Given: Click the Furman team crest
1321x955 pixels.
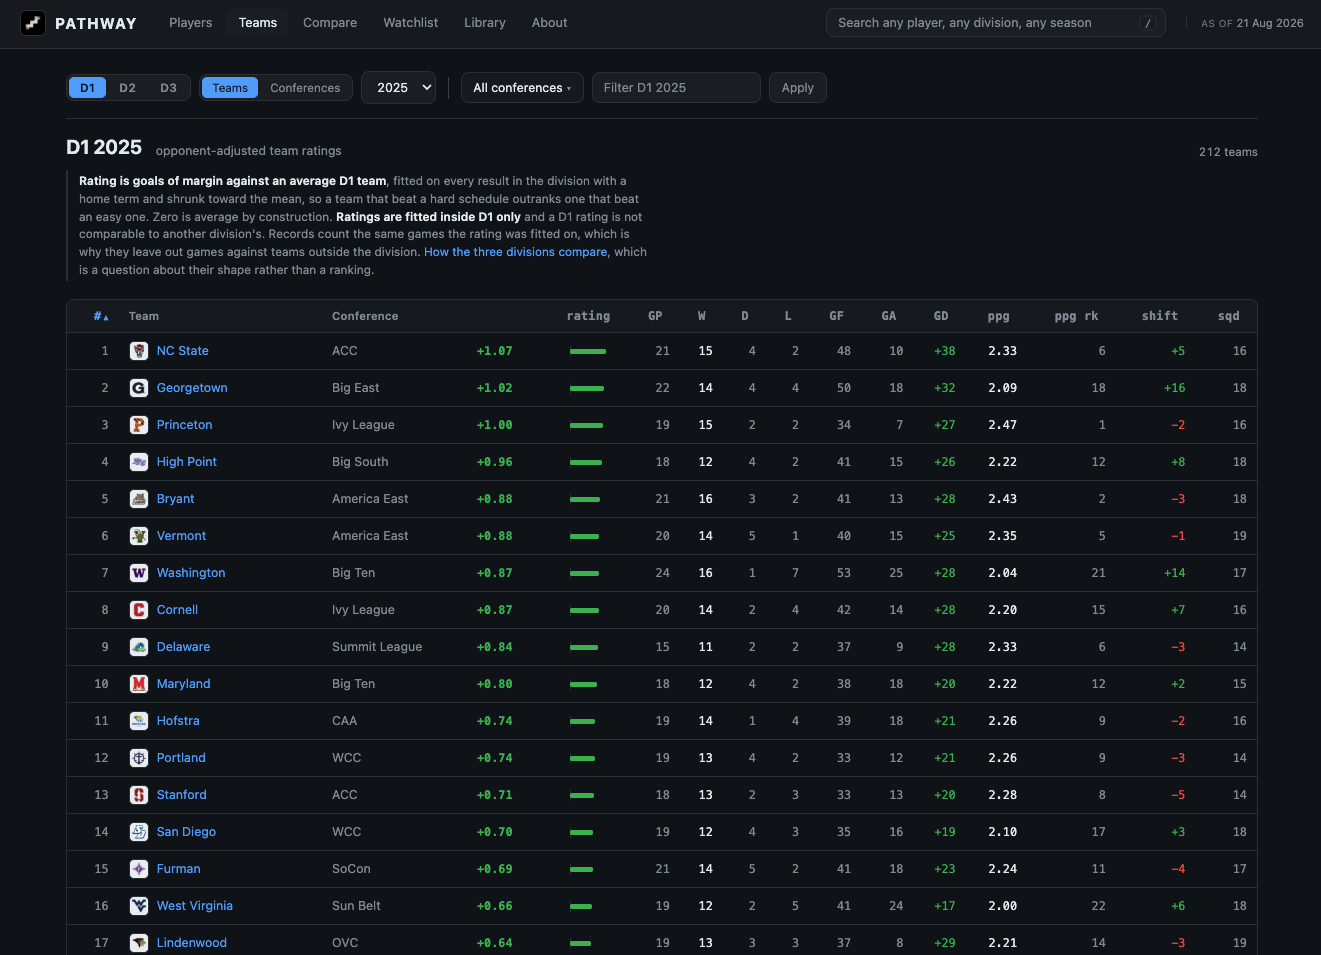Looking at the screenshot, I should (x=139, y=869).
